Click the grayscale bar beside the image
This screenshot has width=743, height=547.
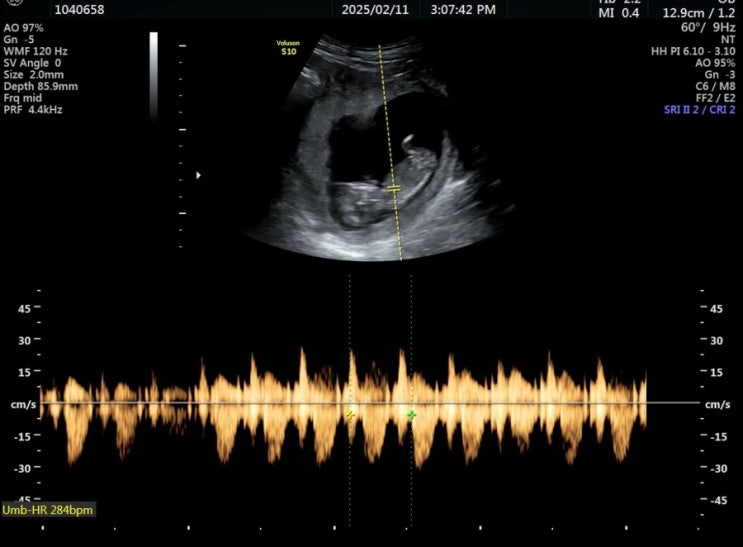(154, 76)
